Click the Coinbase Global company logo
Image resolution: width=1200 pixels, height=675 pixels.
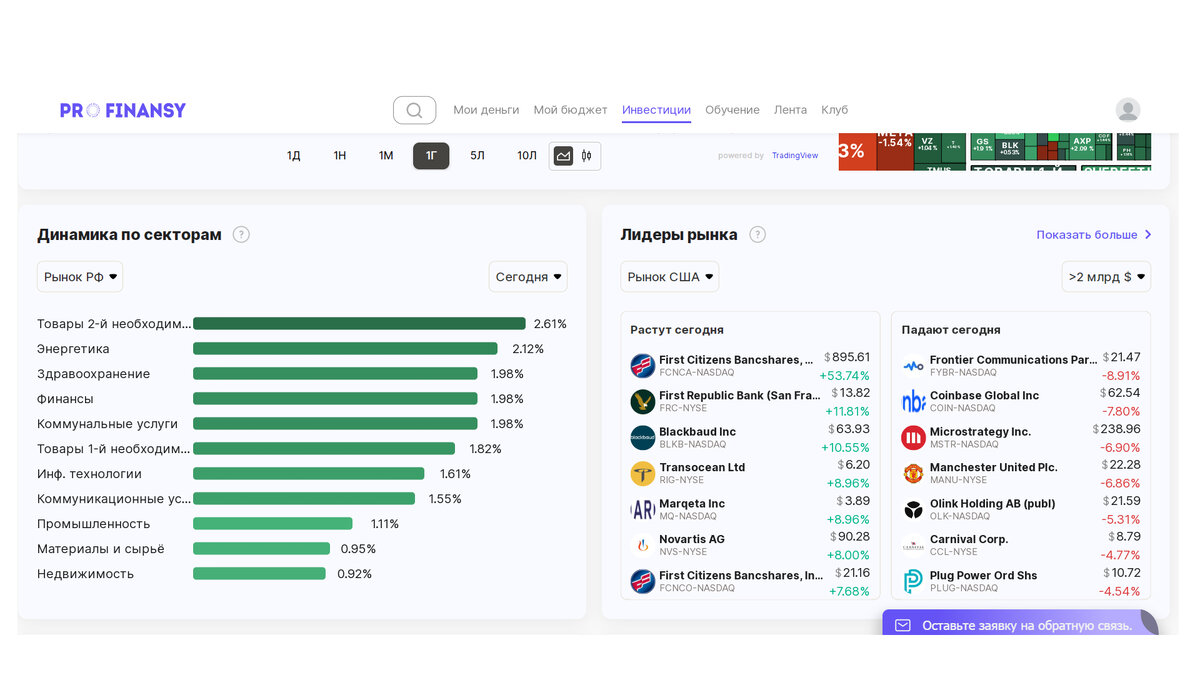912,400
